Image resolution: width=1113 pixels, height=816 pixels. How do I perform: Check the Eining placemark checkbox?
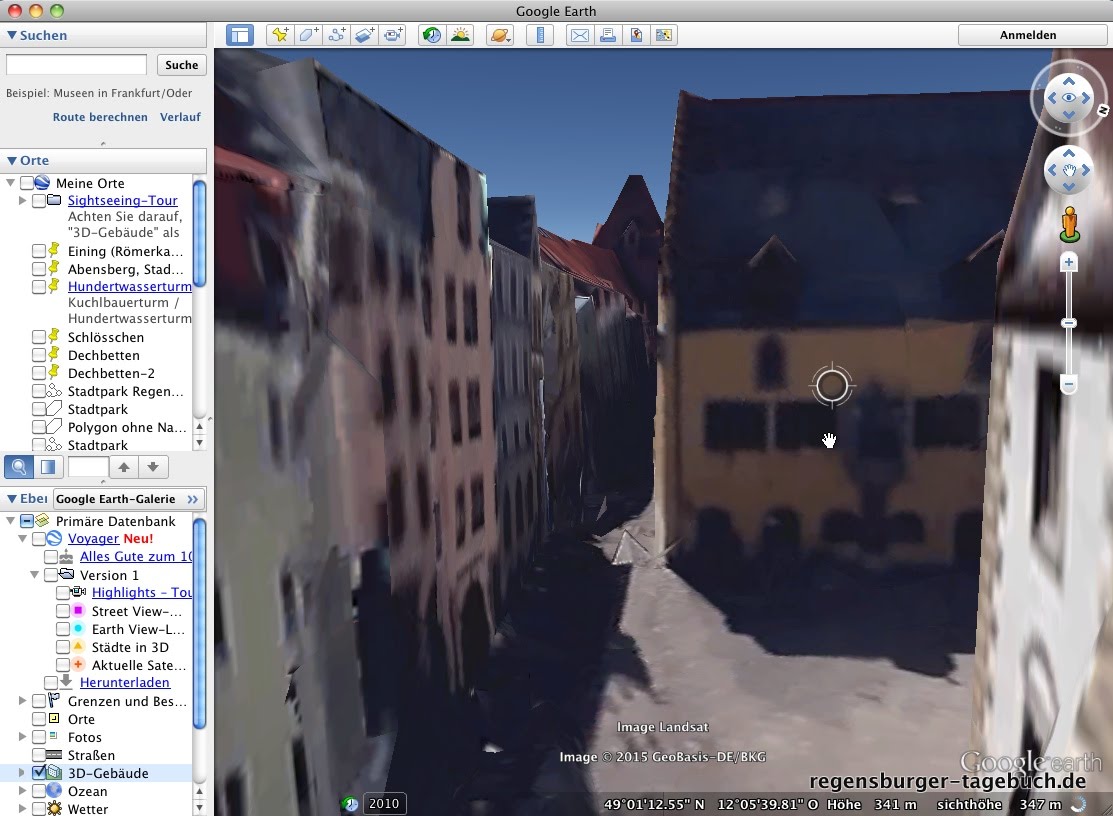(x=39, y=251)
